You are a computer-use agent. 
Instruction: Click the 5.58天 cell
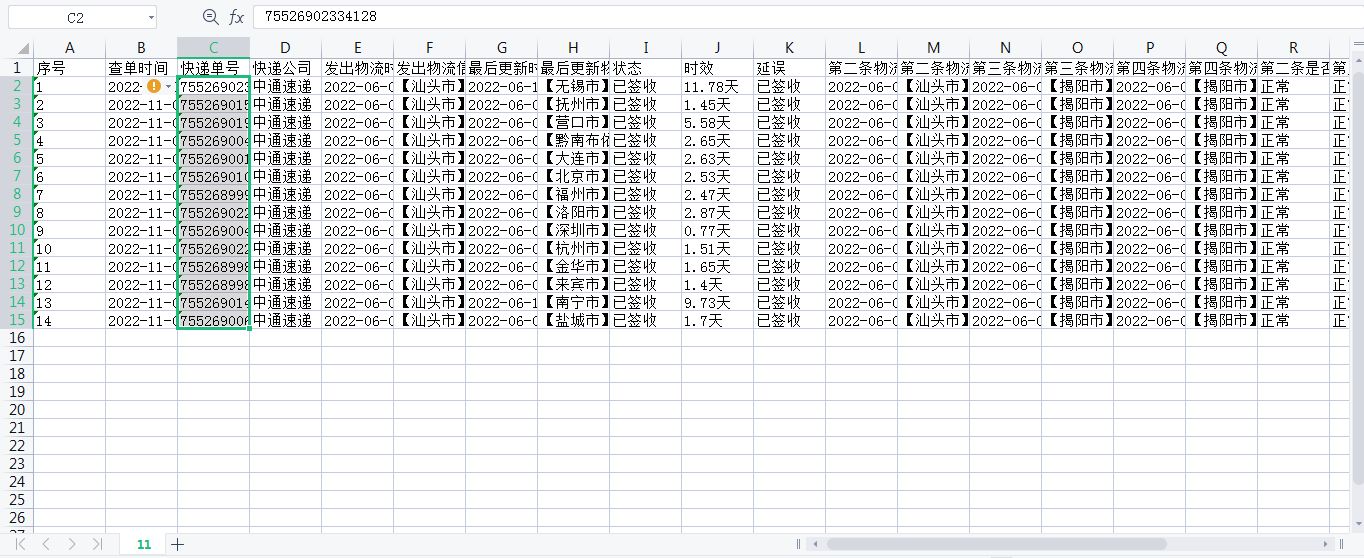pyautogui.click(x=717, y=122)
